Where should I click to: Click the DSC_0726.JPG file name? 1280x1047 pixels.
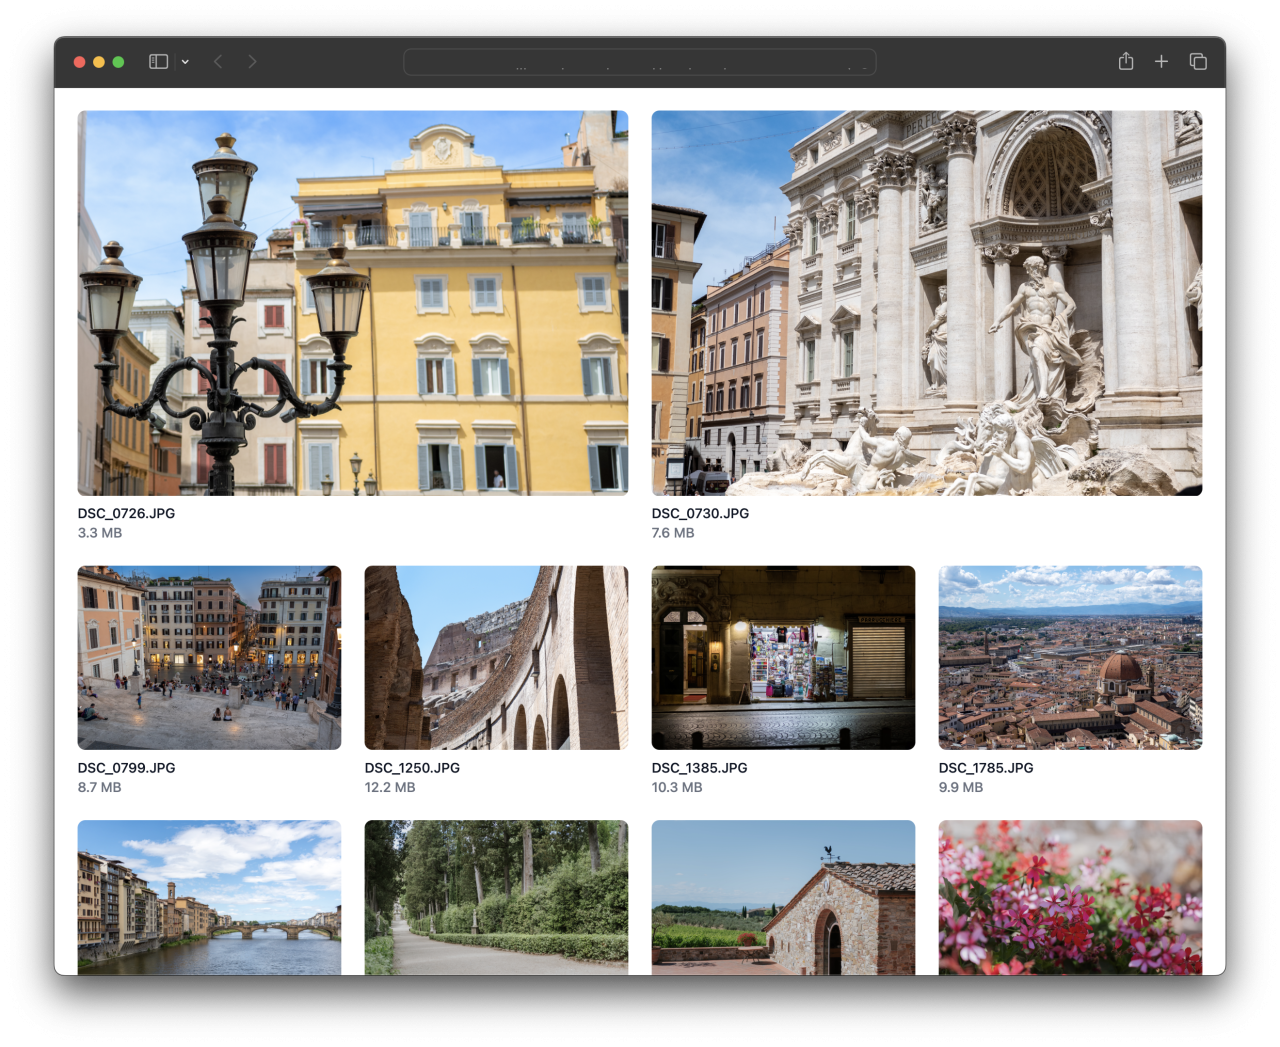click(126, 513)
